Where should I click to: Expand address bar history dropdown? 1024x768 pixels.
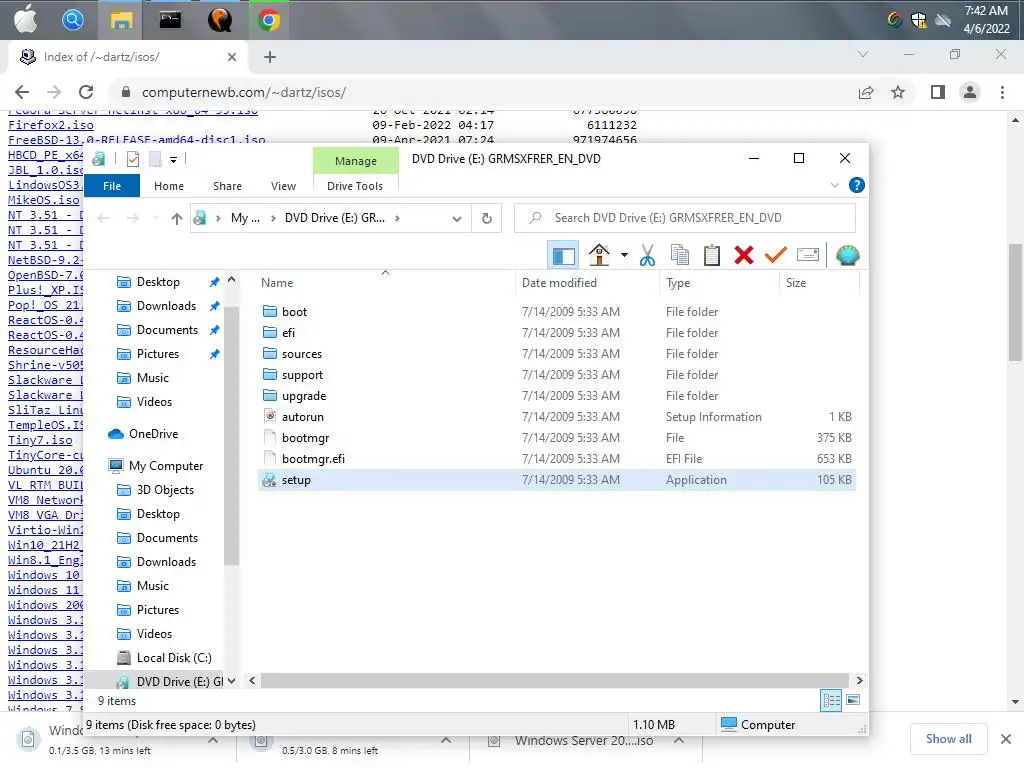(456, 219)
